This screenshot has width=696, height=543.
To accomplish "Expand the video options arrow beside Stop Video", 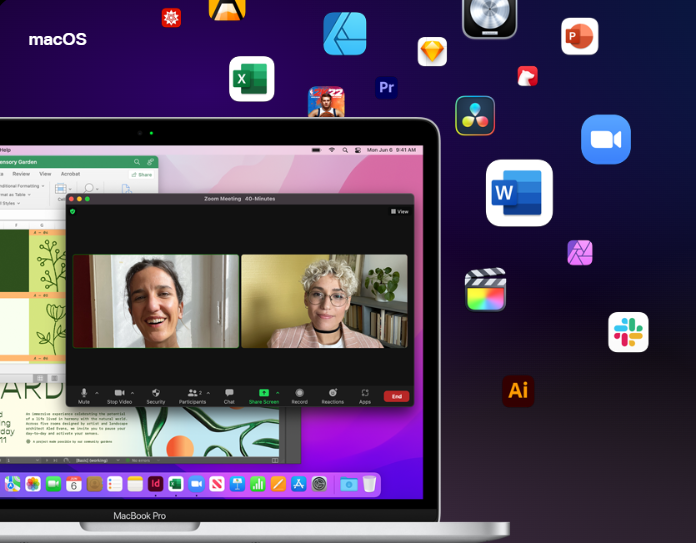I will tap(132, 393).
